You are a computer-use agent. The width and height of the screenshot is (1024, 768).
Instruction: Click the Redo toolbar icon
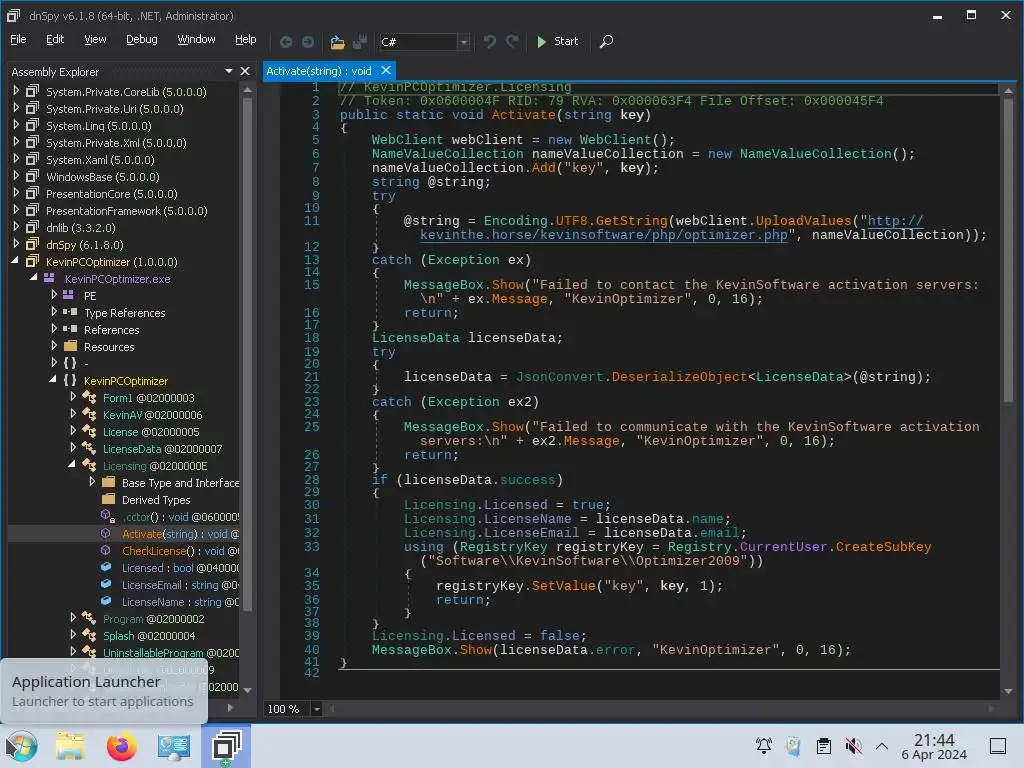(513, 42)
